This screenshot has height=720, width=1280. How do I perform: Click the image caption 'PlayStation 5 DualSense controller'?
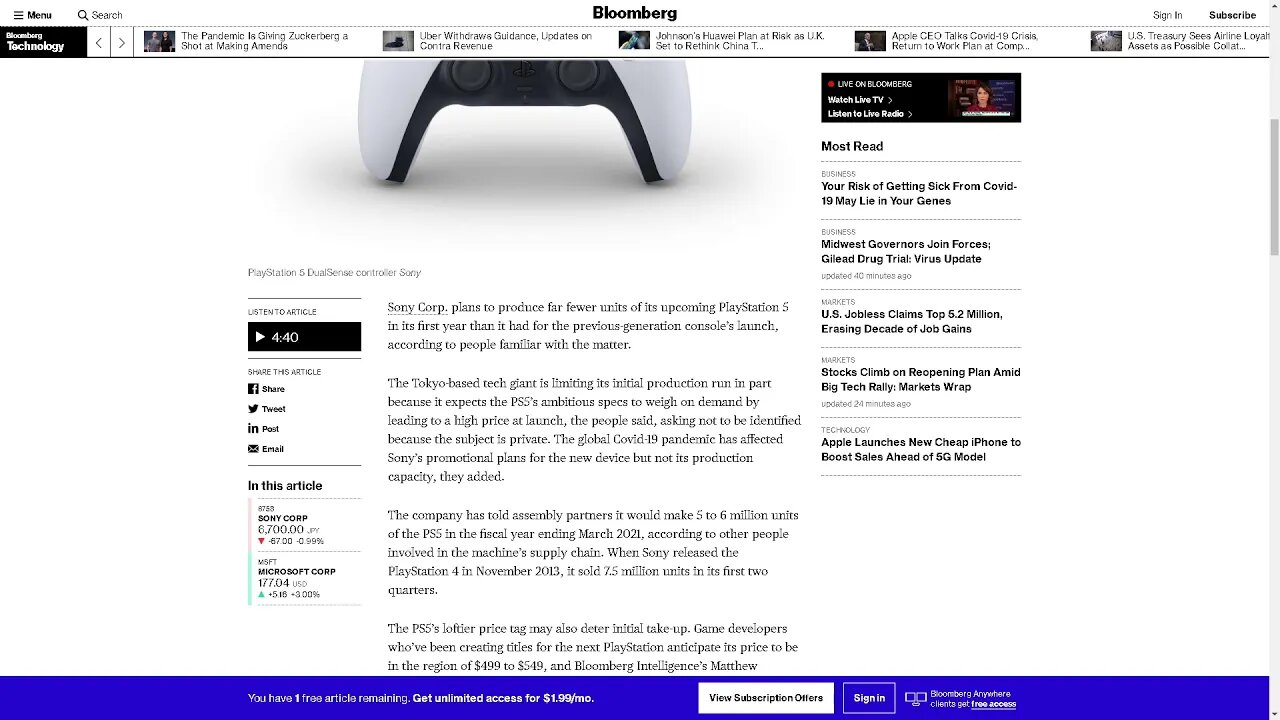(x=322, y=273)
